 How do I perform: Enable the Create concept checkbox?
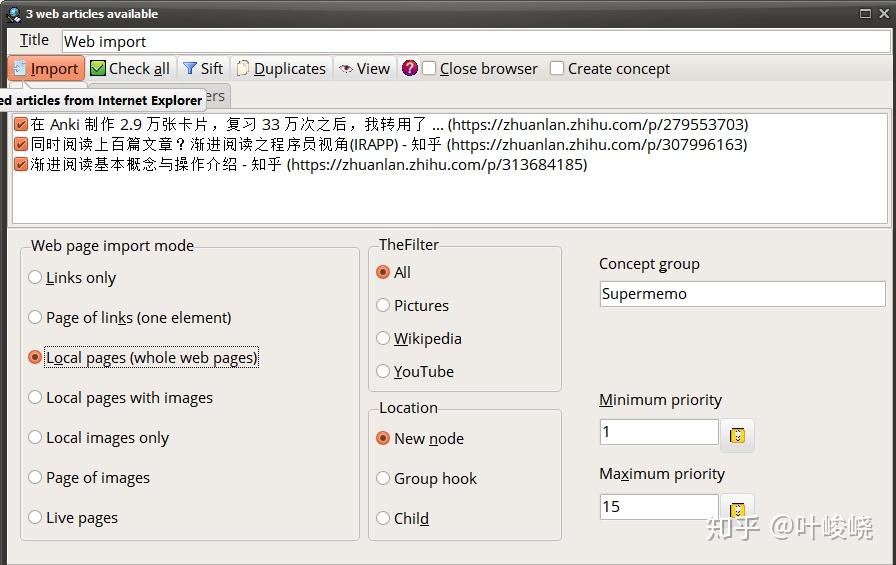tap(557, 69)
